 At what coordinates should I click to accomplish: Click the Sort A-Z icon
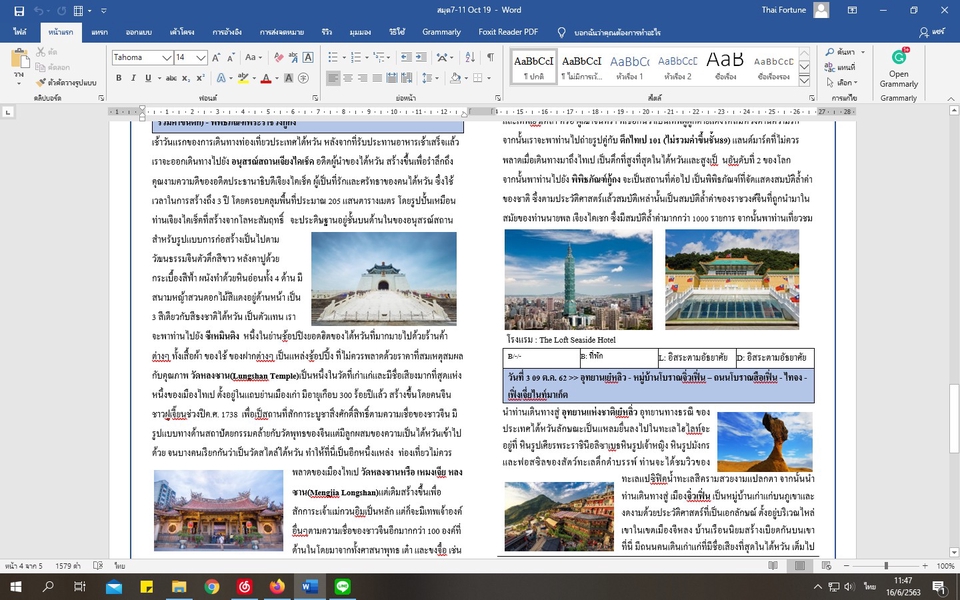click(x=470, y=58)
